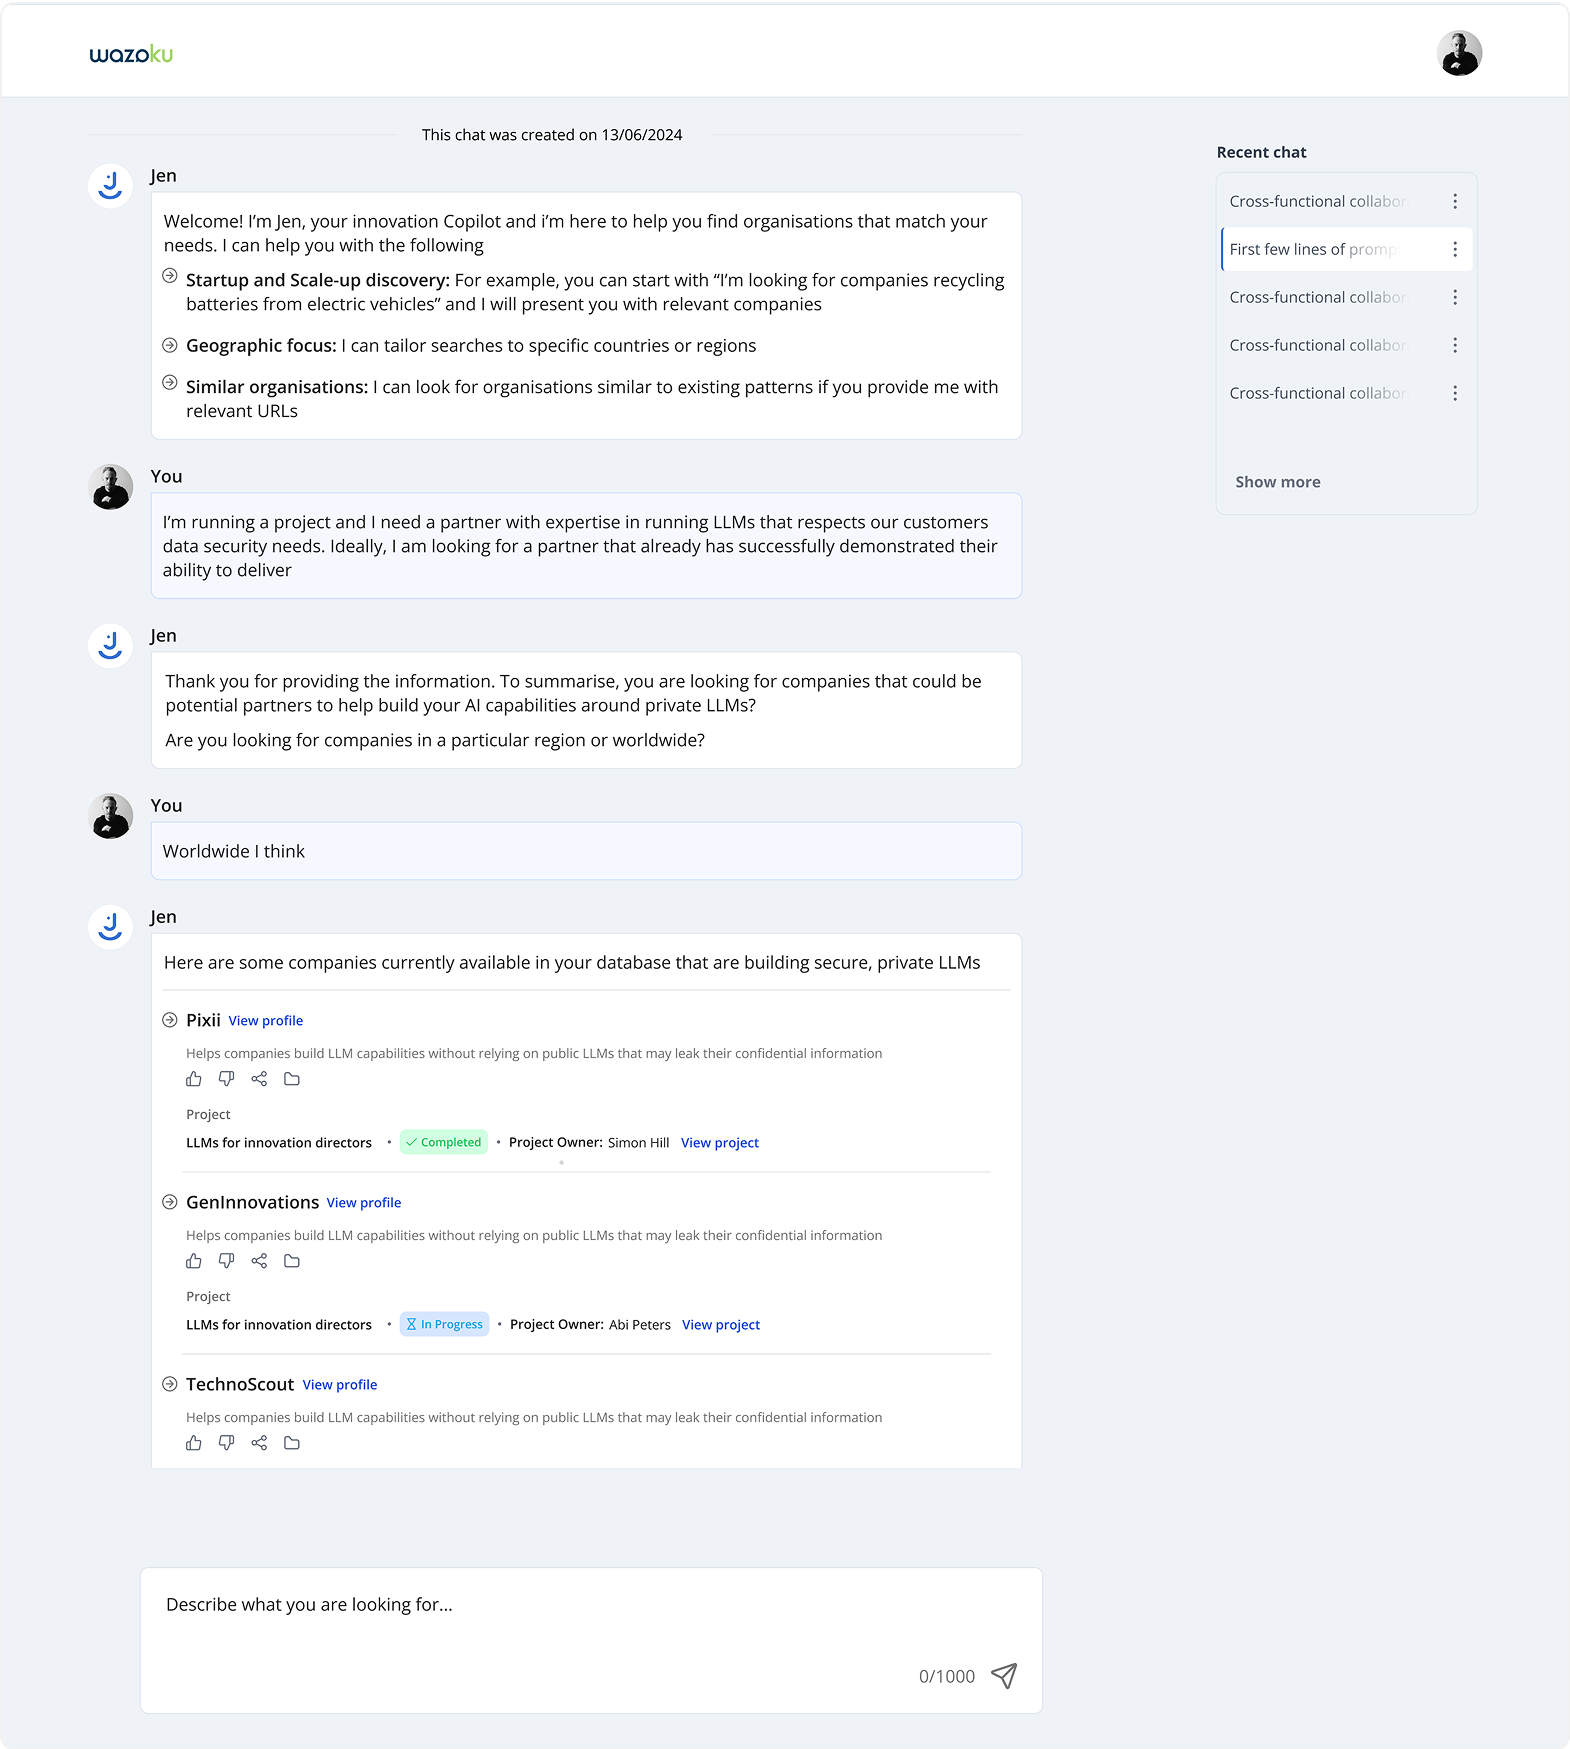View project owned by Simon Hill
This screenshot has width=1570, height=1749.
click(x=720, y=1143)
